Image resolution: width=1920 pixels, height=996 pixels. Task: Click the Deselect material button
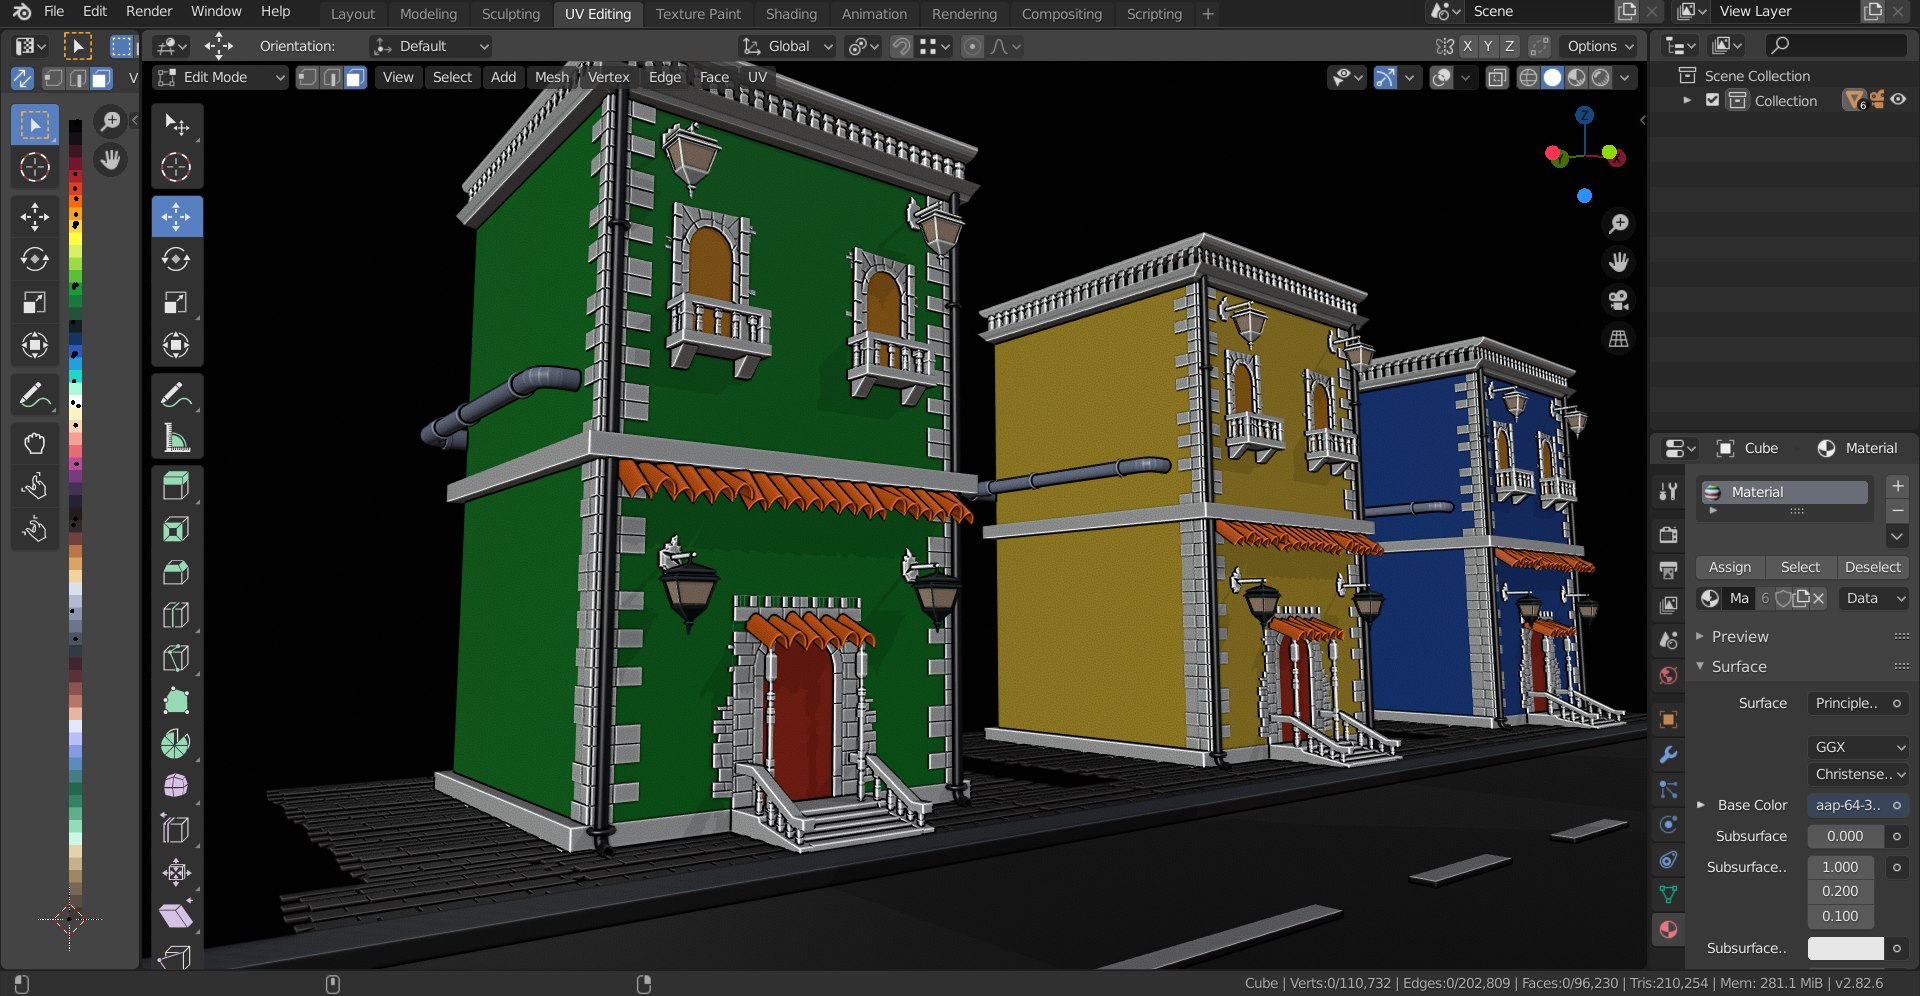[1872, 567]
